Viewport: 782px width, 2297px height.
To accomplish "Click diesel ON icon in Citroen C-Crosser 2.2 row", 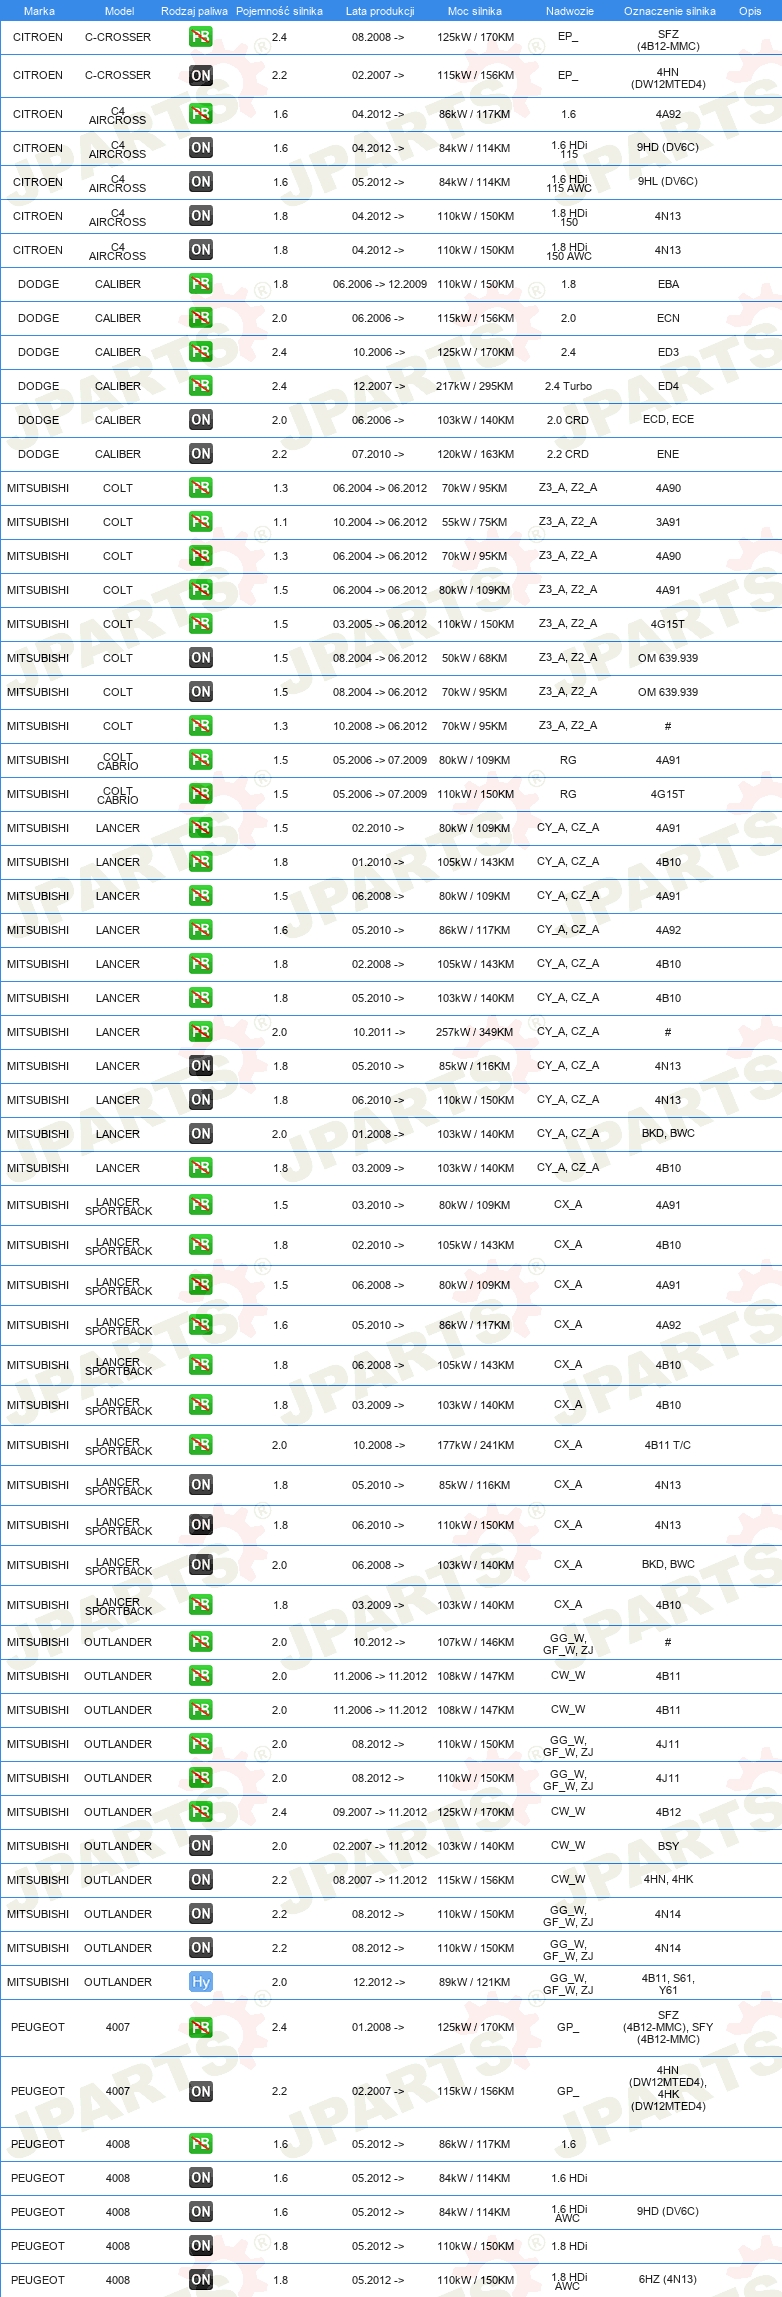I will (x=201, y=75).
